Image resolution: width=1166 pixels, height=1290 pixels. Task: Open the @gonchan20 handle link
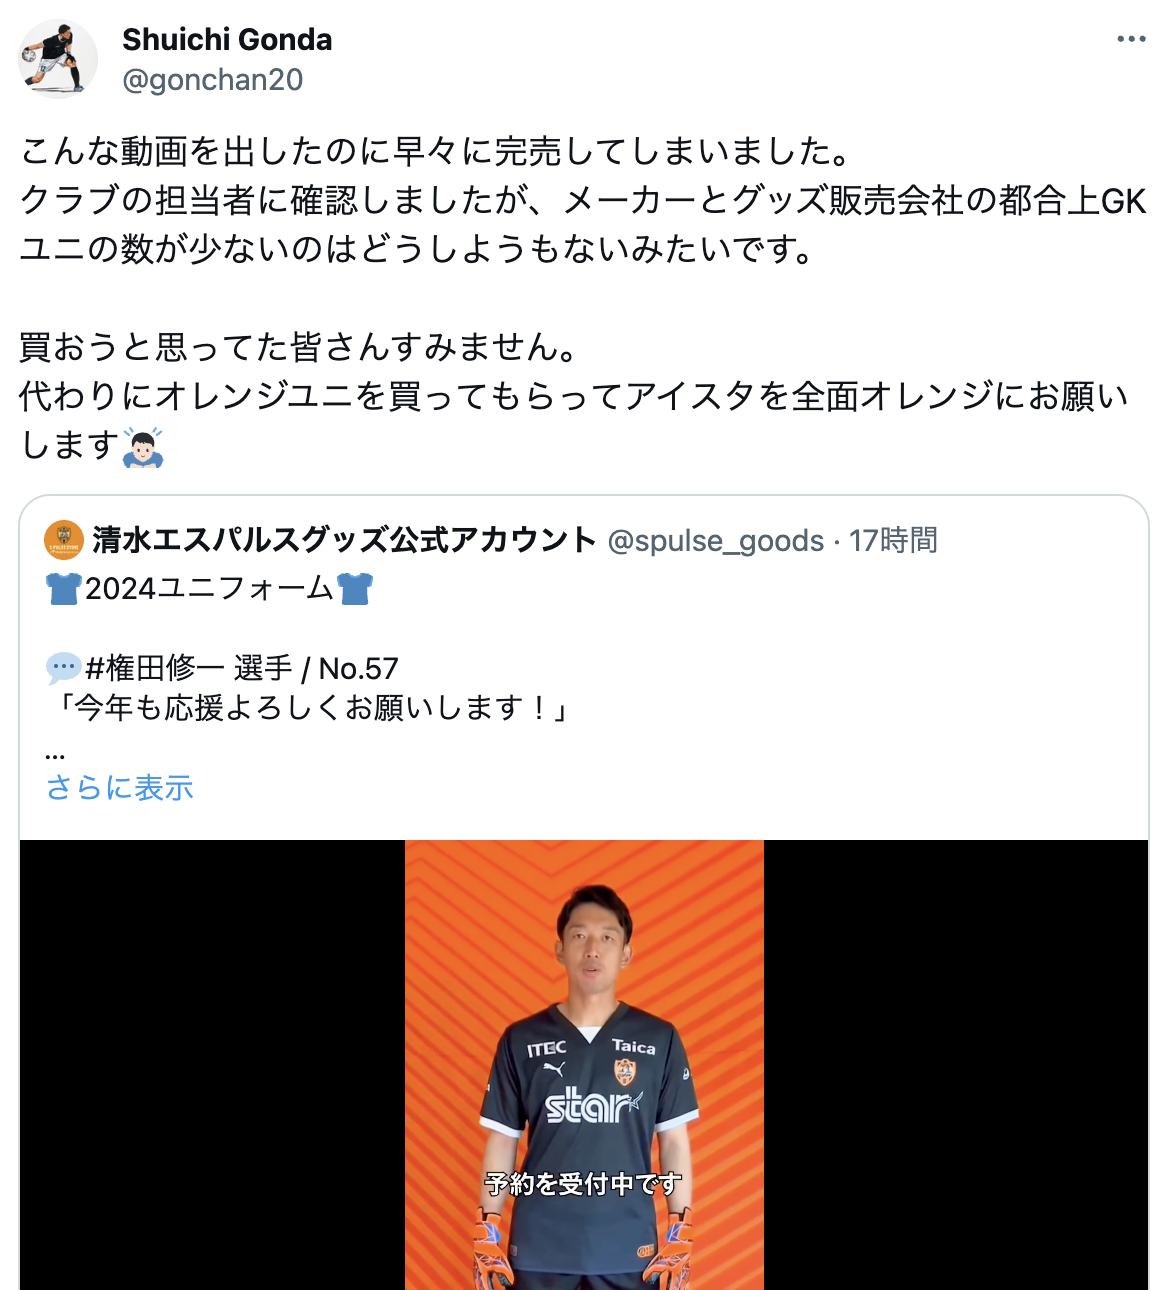pos(212,80)
